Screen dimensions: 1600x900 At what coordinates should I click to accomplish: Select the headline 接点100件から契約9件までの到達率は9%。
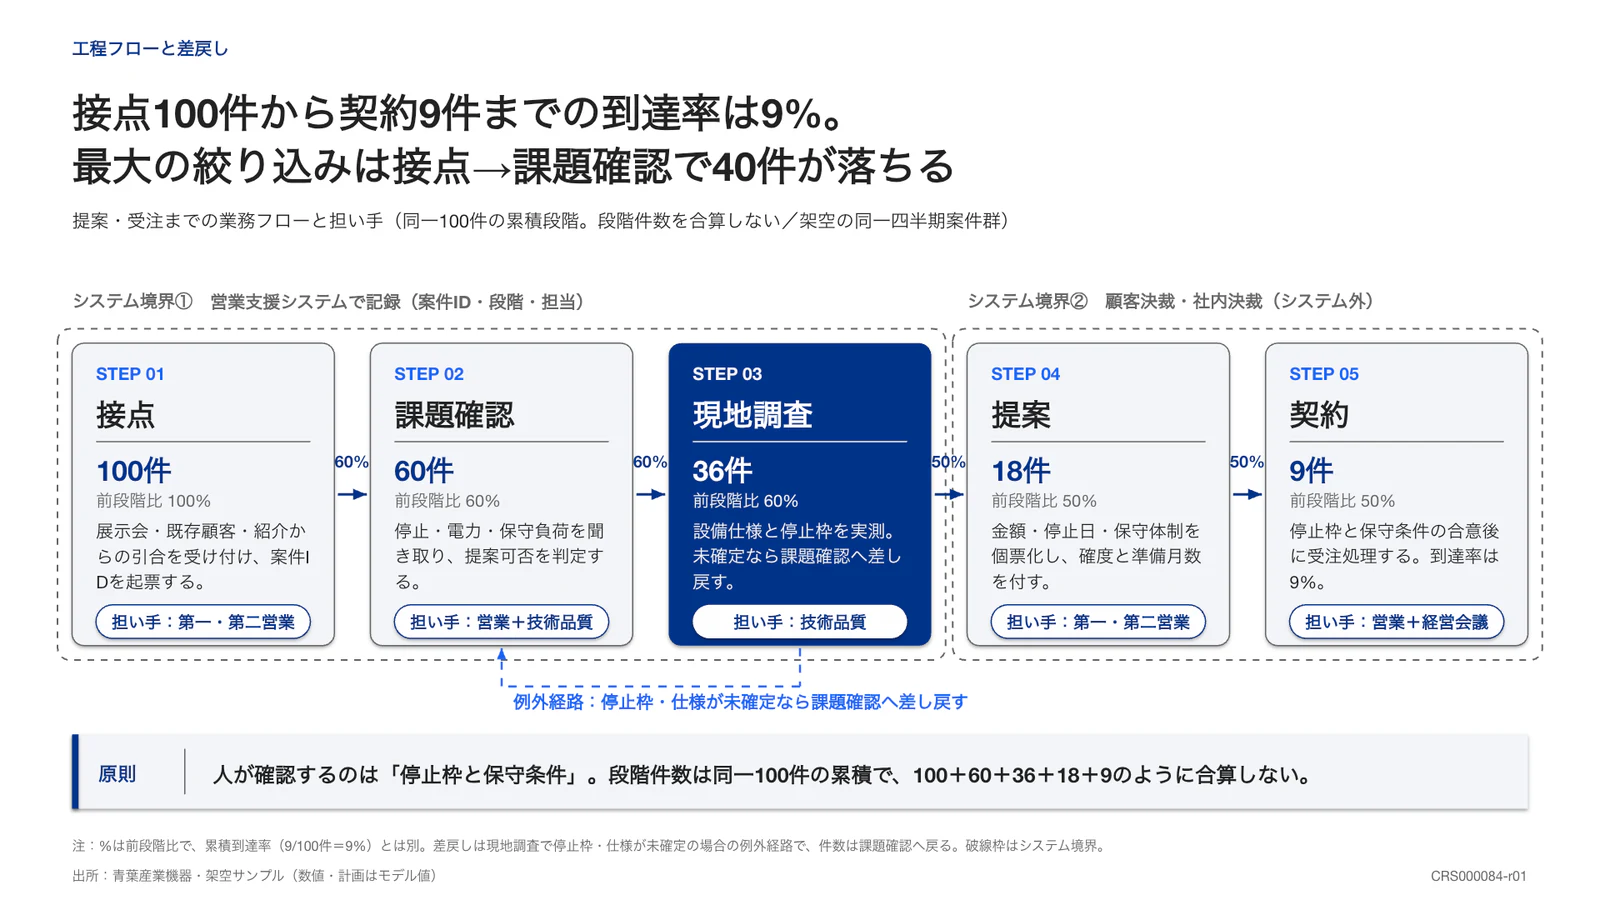(x=461, y=114)
